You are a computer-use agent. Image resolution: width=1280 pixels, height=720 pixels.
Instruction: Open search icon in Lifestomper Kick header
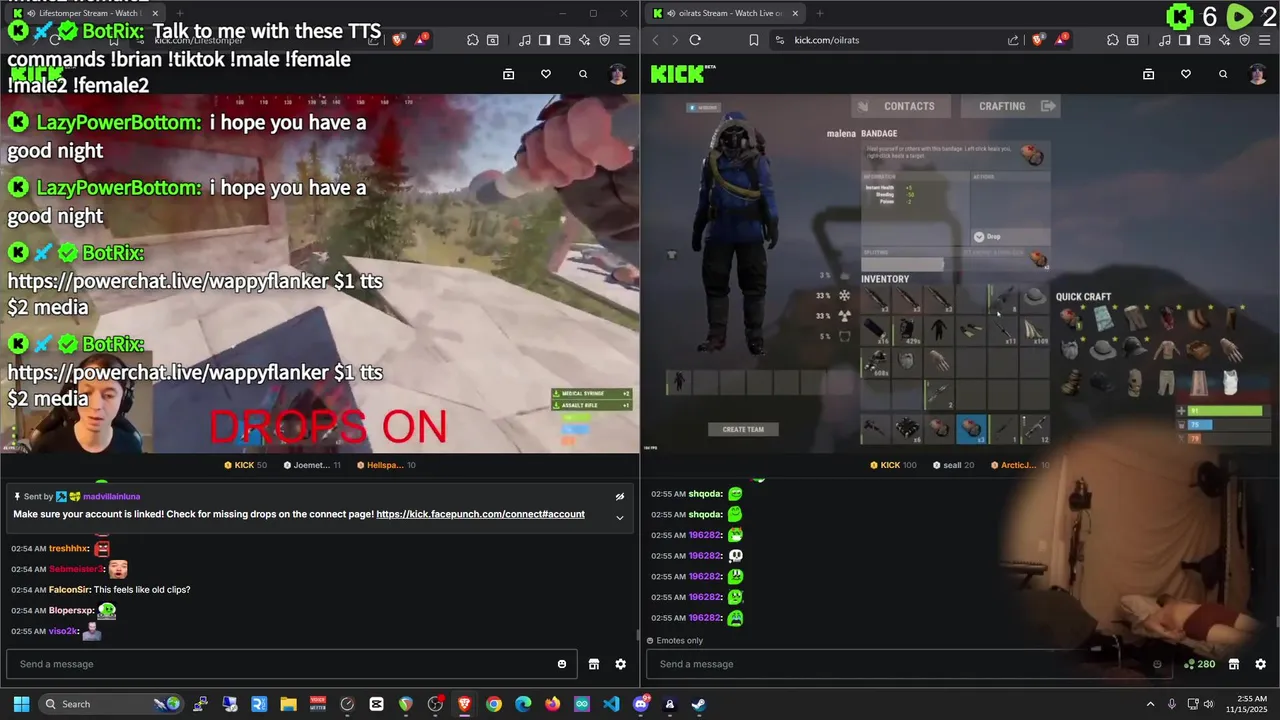point(583,74)
